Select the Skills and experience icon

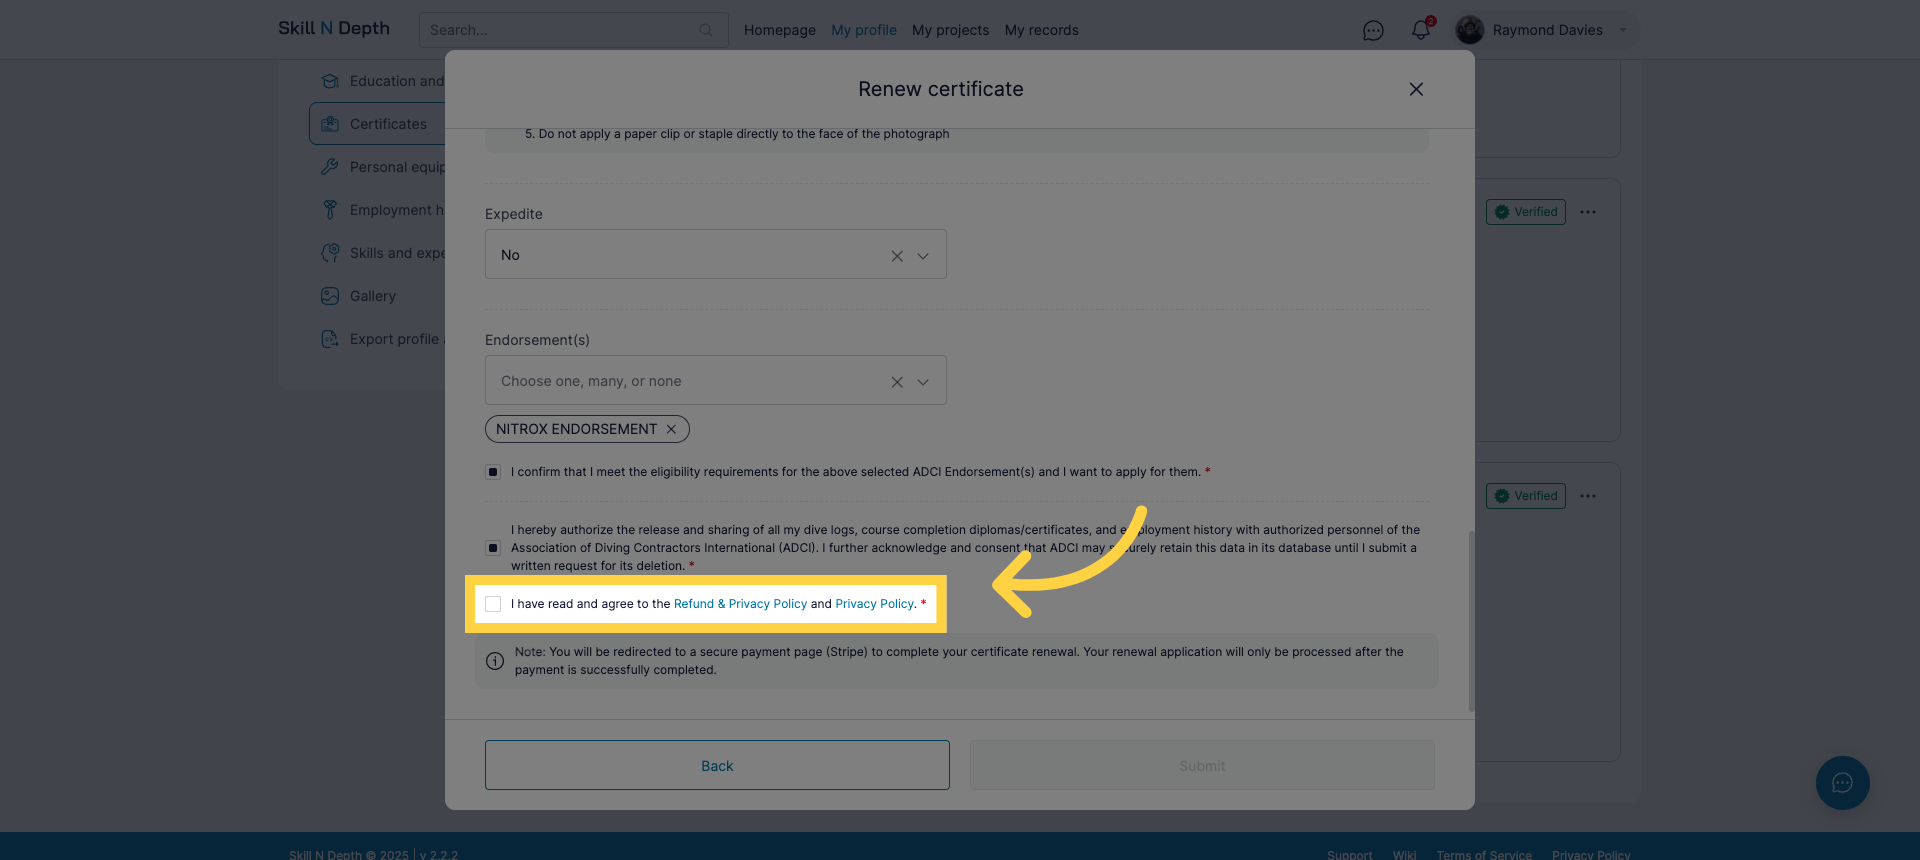pyautogui.click(x=330, y=252)
